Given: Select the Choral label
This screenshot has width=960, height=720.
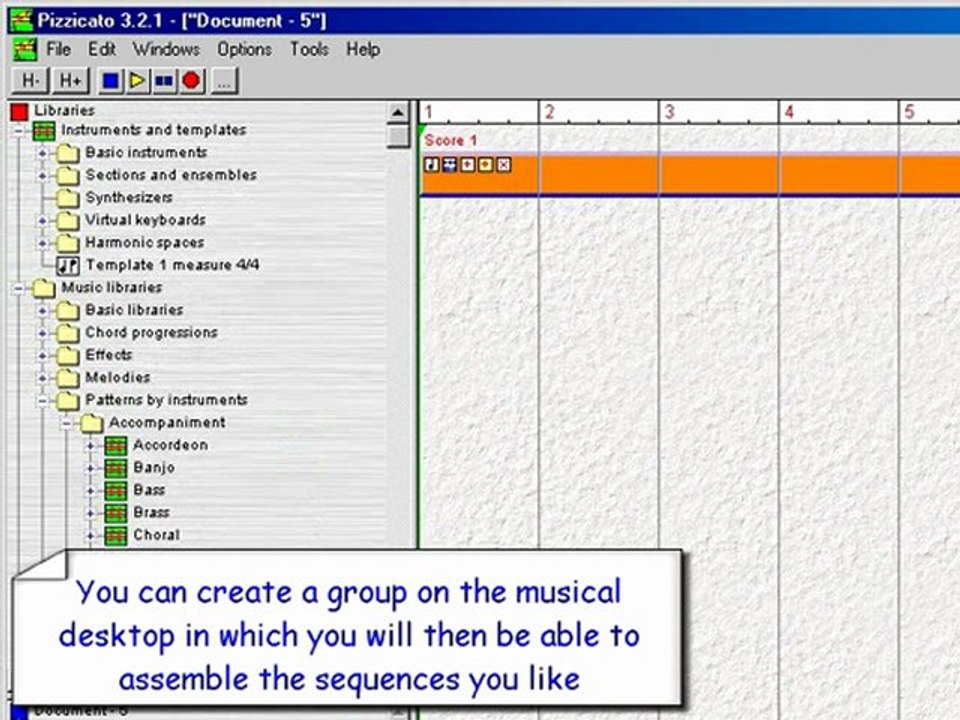Looking at the screenshot, I should [156, 535].
